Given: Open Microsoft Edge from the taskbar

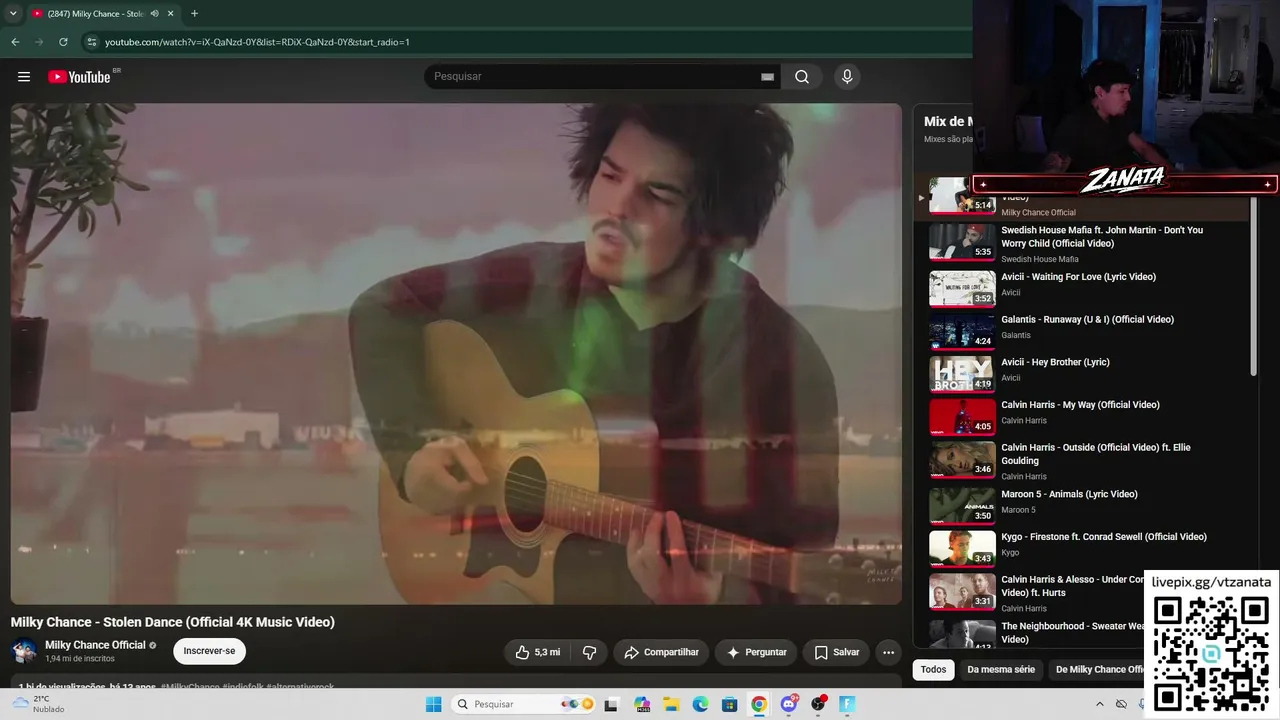Looking at the screenshot, I should pyautogui.click(x=701, y=704).
